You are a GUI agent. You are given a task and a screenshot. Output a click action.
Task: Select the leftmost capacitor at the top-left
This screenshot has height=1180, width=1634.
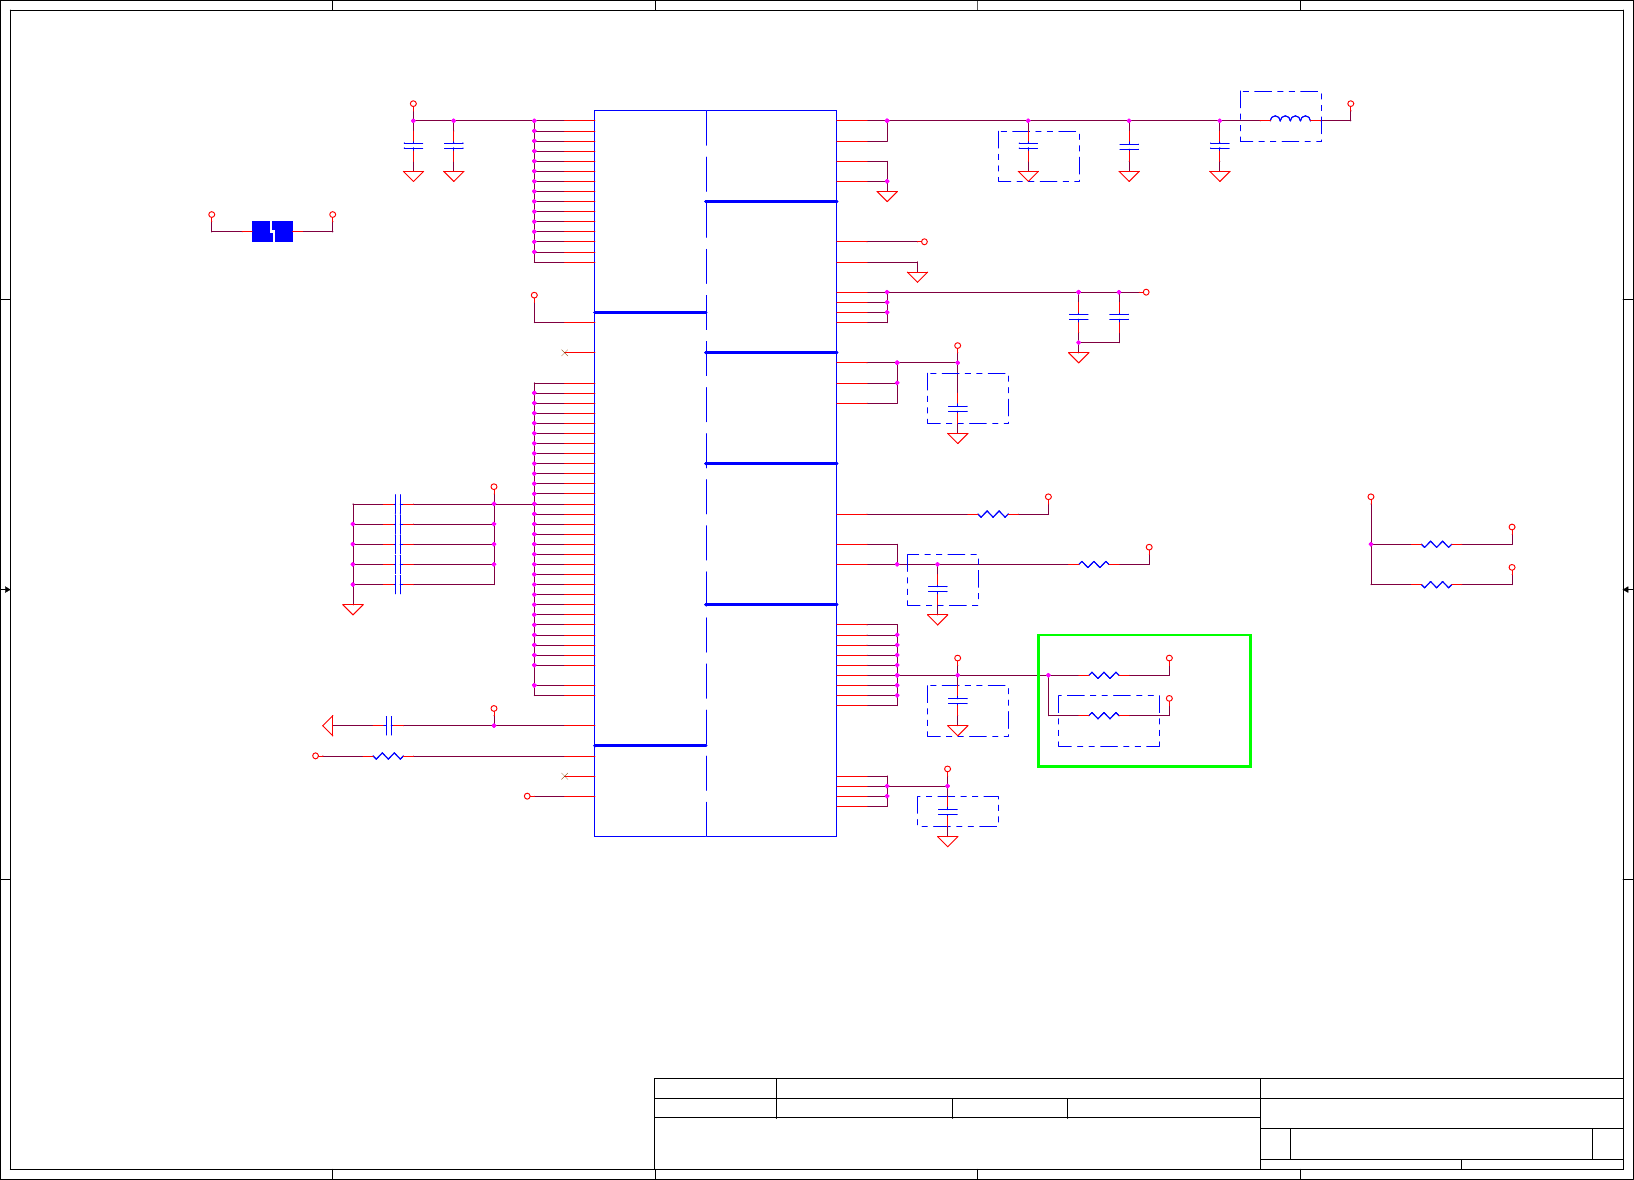coord(413,146)
